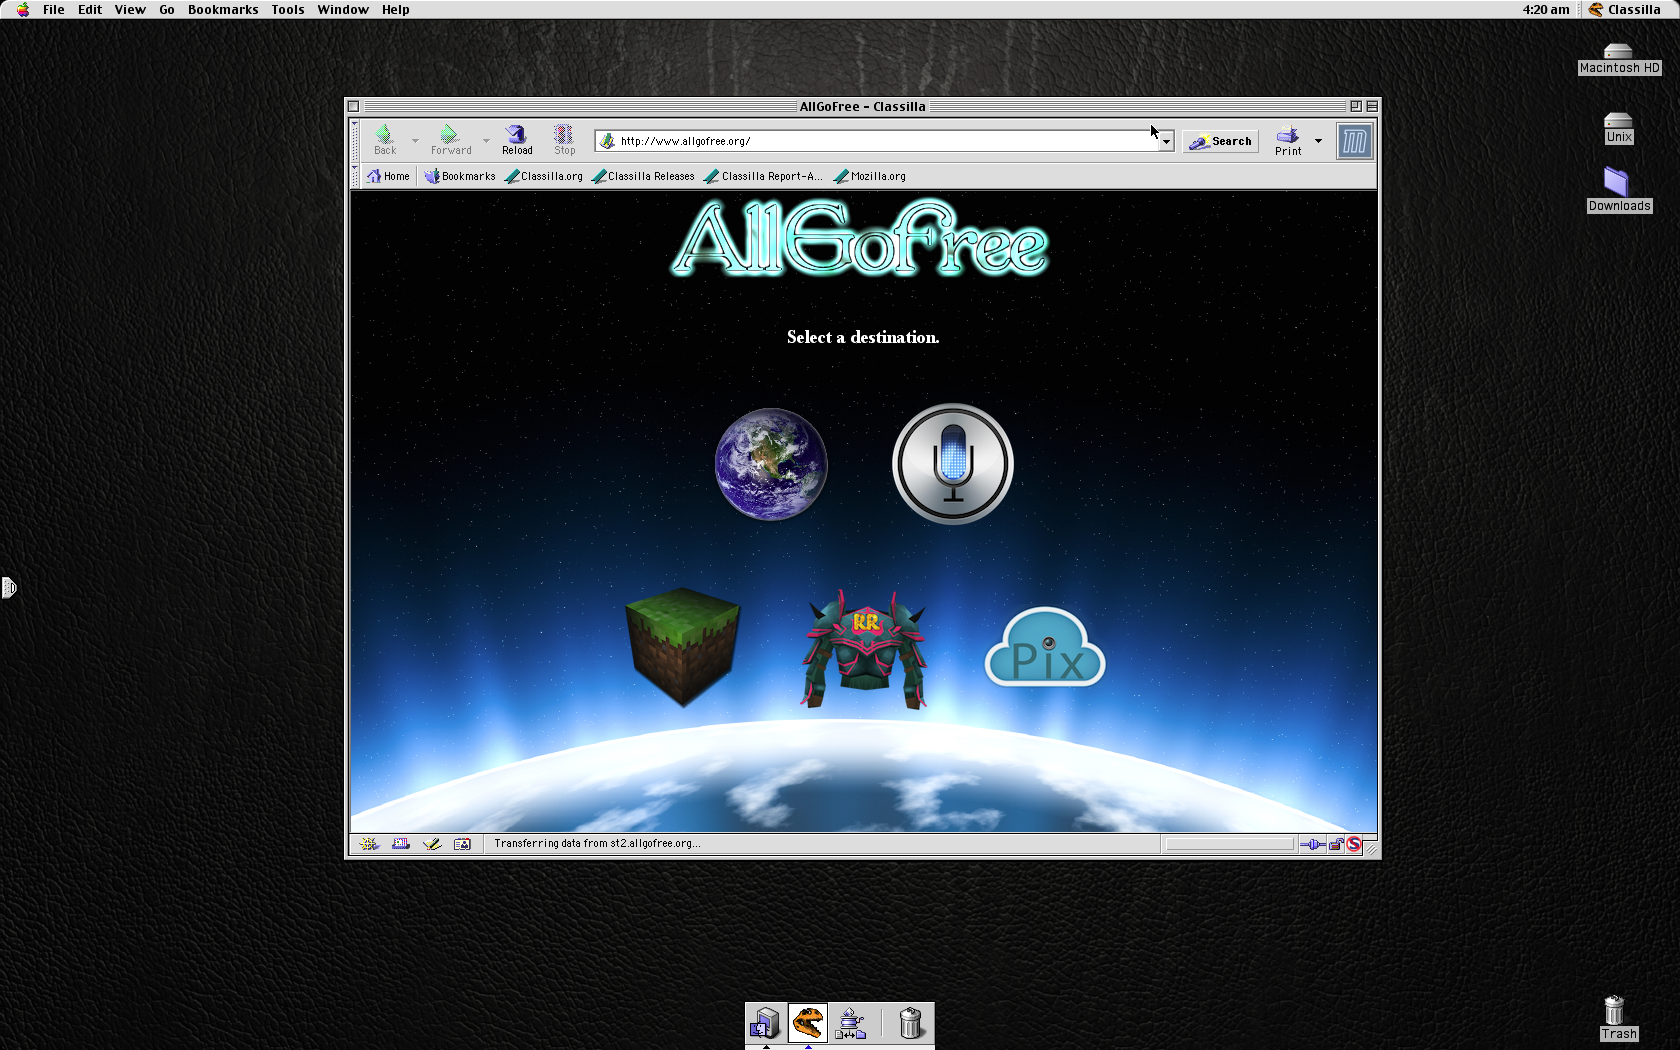Click the red blocked-content status icon

click(x=1353, y=844)
